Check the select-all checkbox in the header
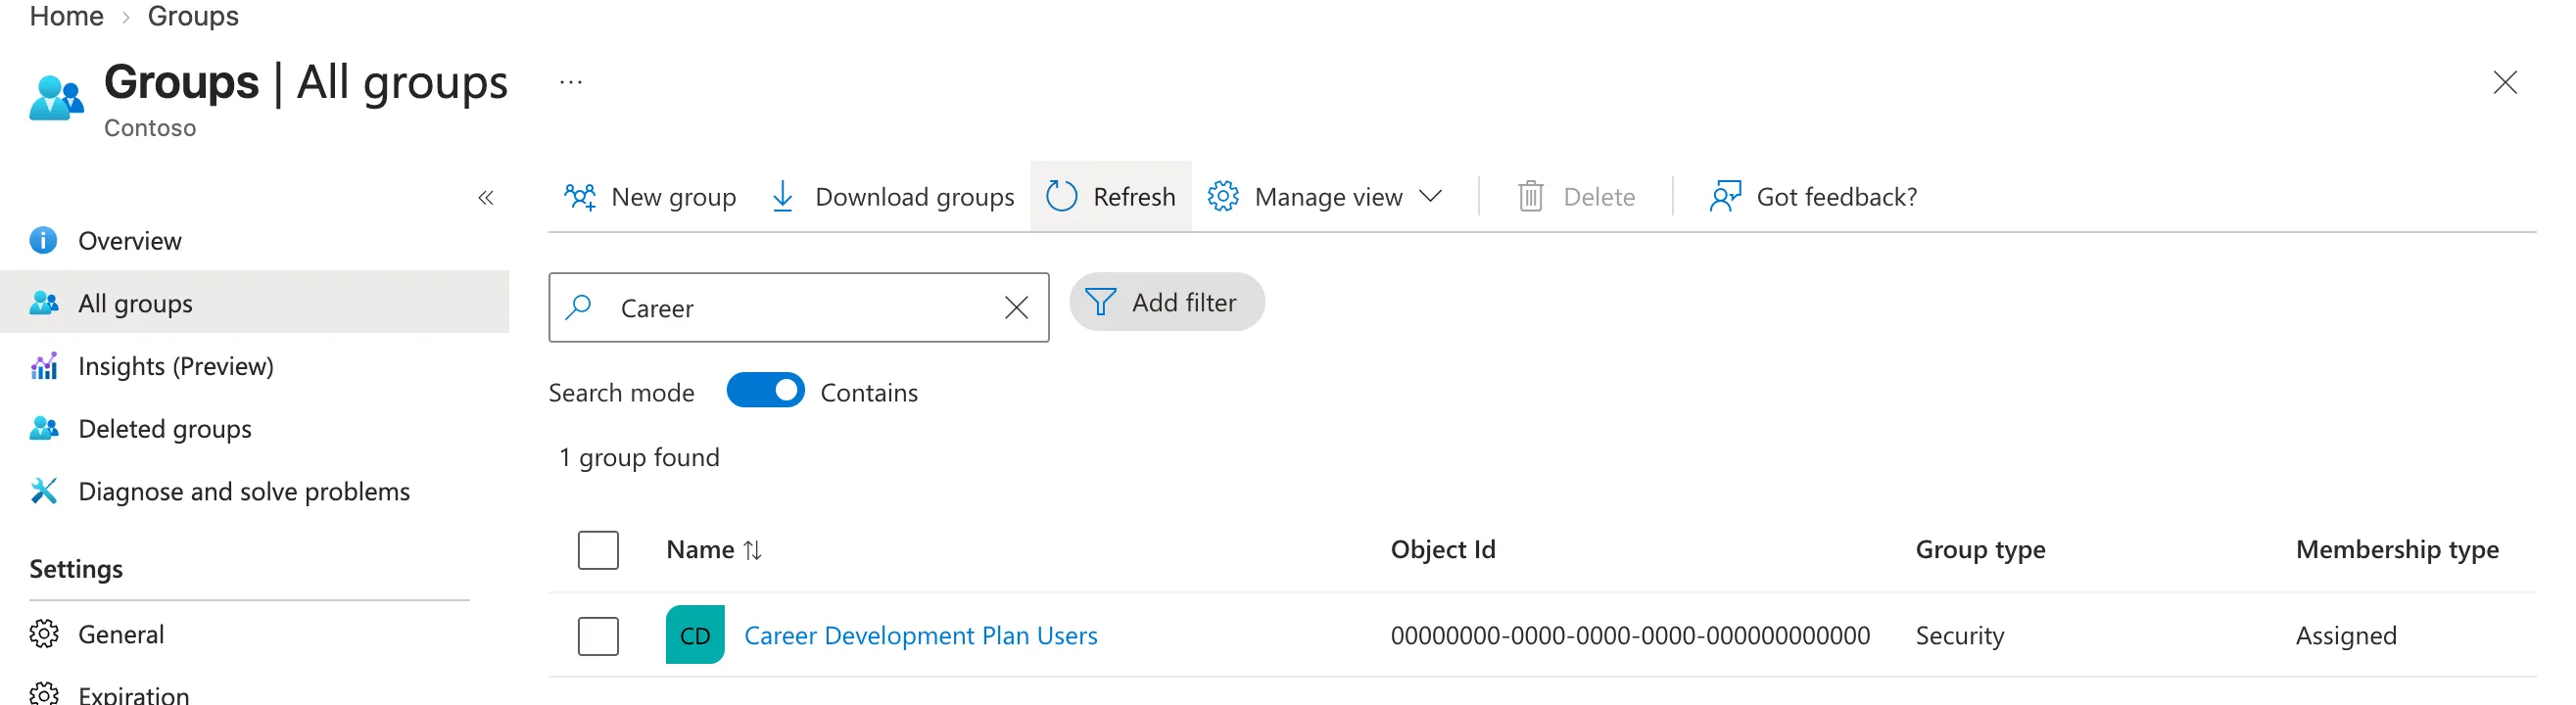This screenshot has height=705, width=2576. 598,550
